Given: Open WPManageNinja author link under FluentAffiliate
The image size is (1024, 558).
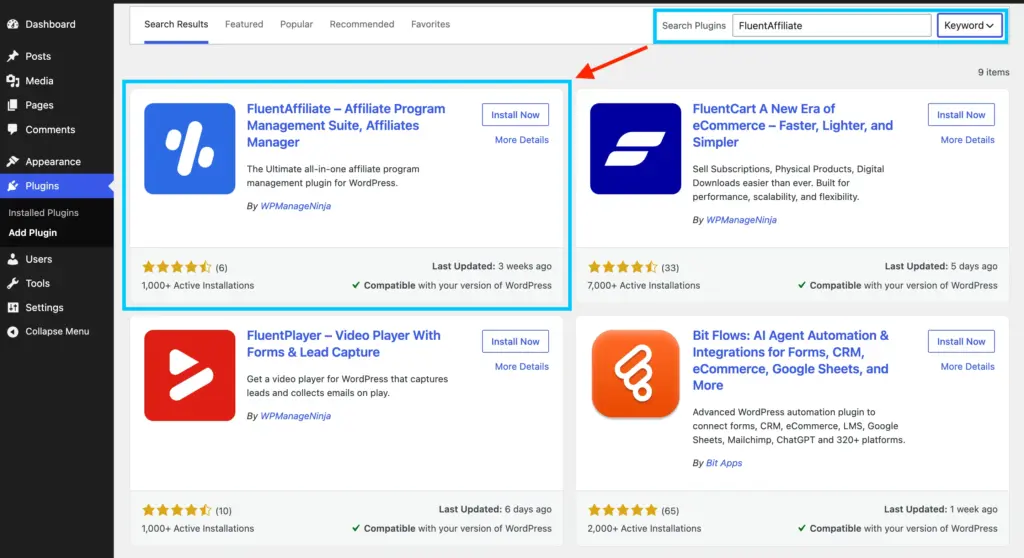Looking at the screenshot, I should coord(296,206).
